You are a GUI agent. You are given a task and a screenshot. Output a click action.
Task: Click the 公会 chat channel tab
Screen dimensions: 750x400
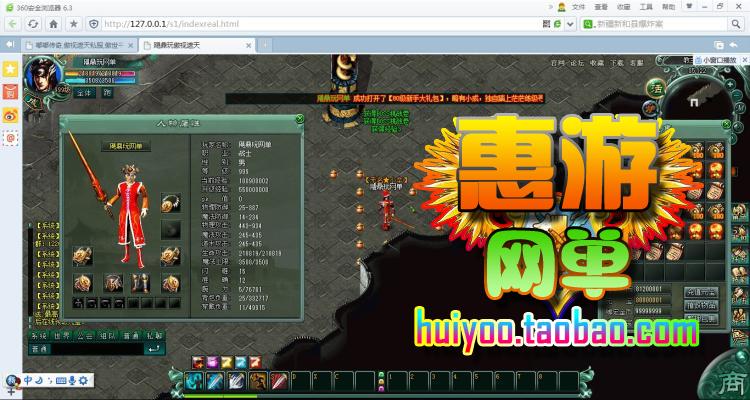point(85,336)
